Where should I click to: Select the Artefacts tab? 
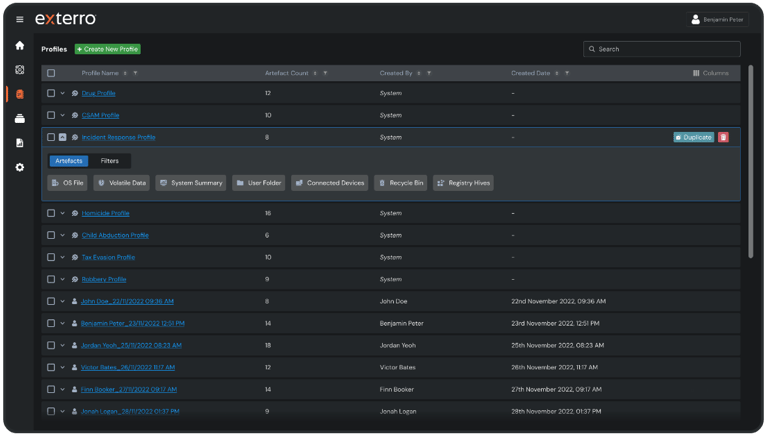(69, 160)
